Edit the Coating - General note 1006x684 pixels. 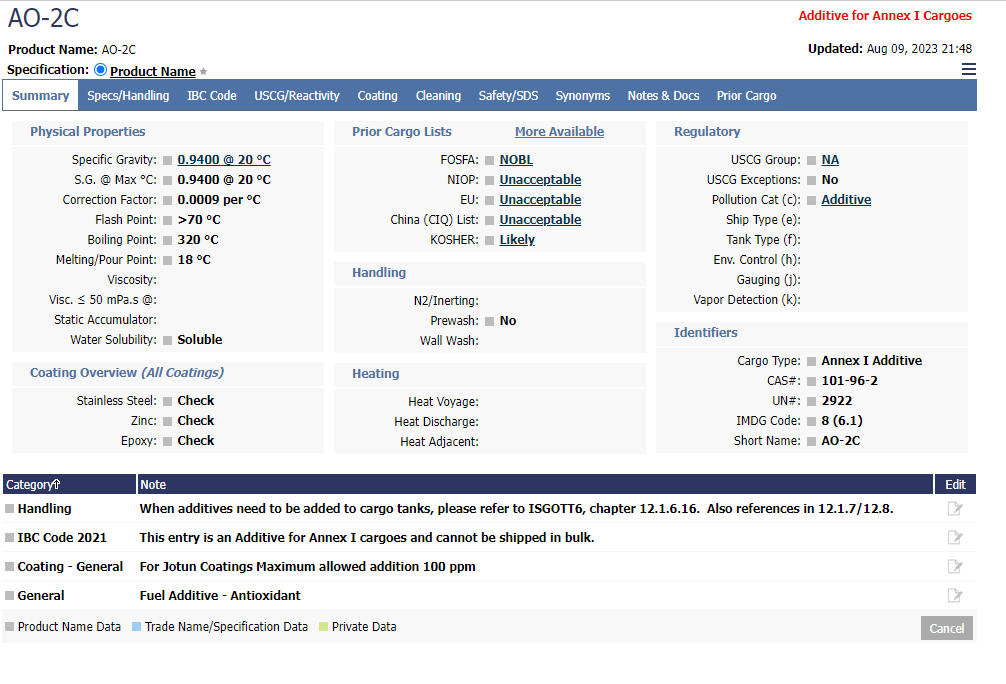pyautogui.click(x=955, y=567)
